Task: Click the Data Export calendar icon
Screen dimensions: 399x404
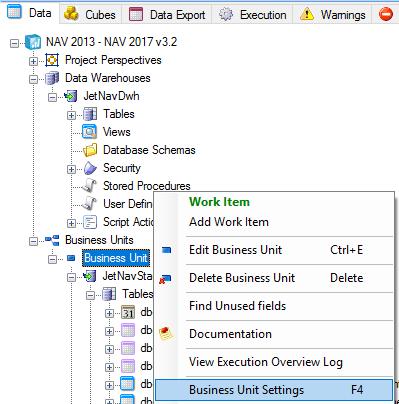Action: pyautogui.click(x=136, y=14)
